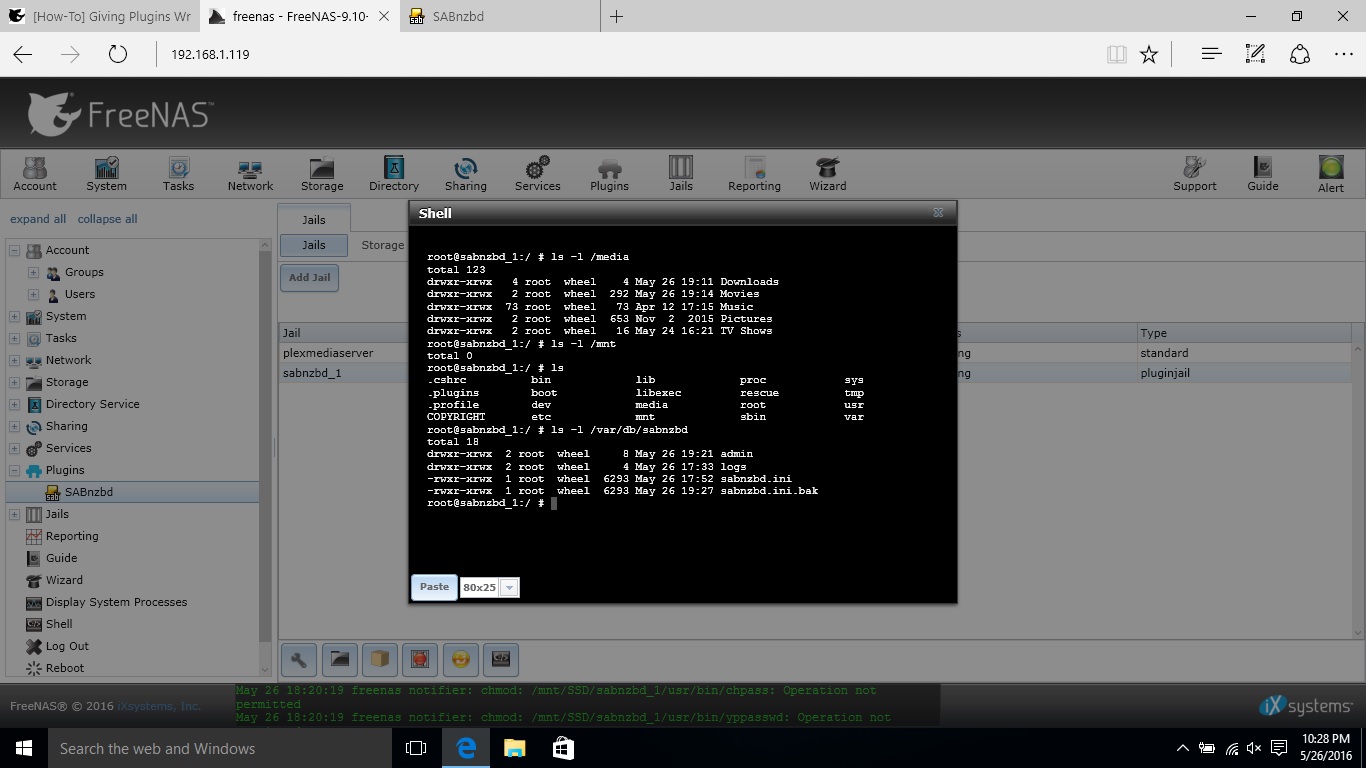1366x768 pixels.
Task: Open the Plugins toolbar icon
Action: 609,172
